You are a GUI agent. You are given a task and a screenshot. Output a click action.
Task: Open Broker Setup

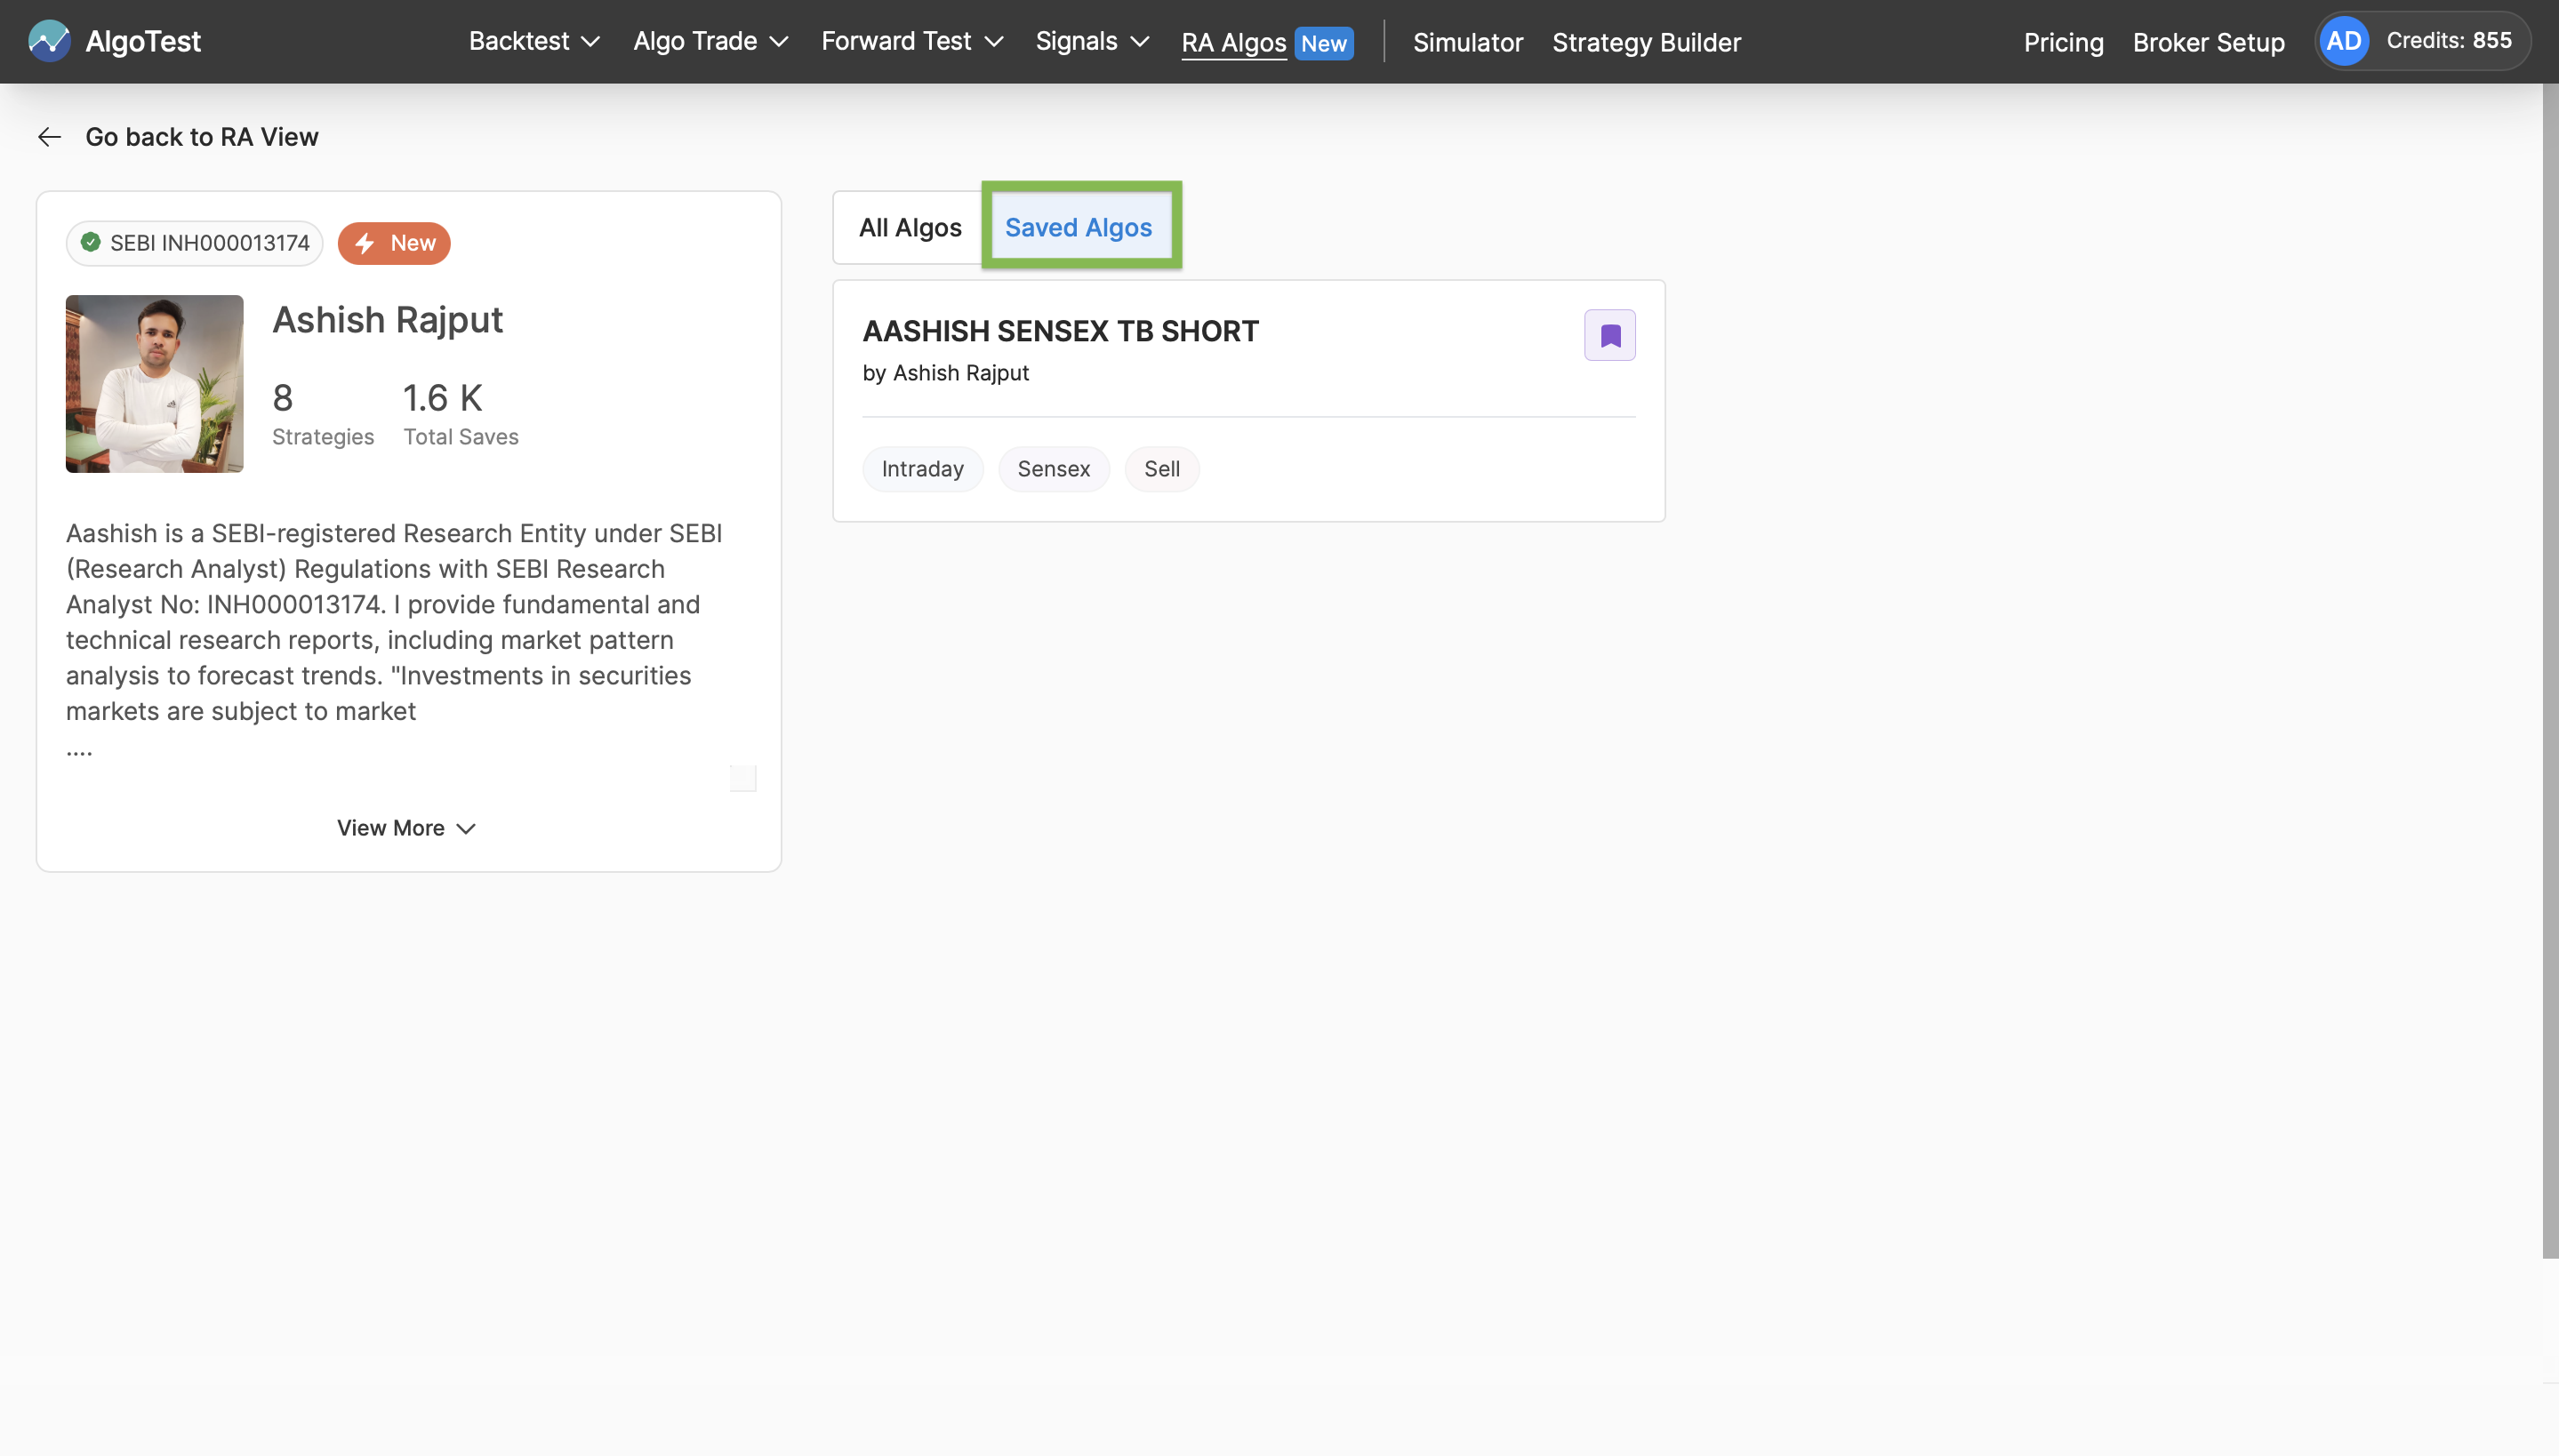tap(2208, 43)
